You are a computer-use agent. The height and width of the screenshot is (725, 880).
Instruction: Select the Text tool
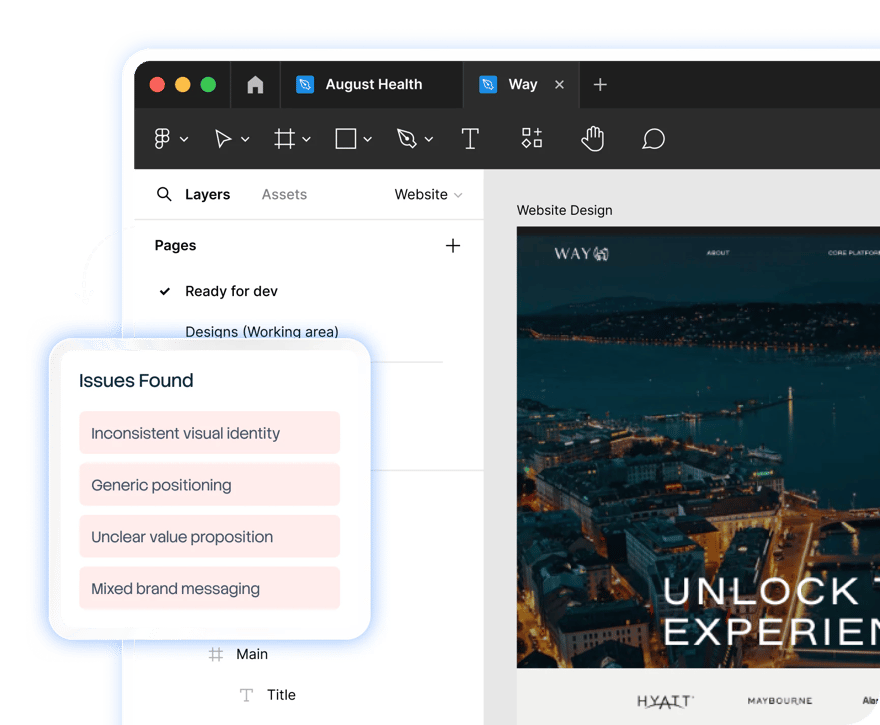pos(470,139)
